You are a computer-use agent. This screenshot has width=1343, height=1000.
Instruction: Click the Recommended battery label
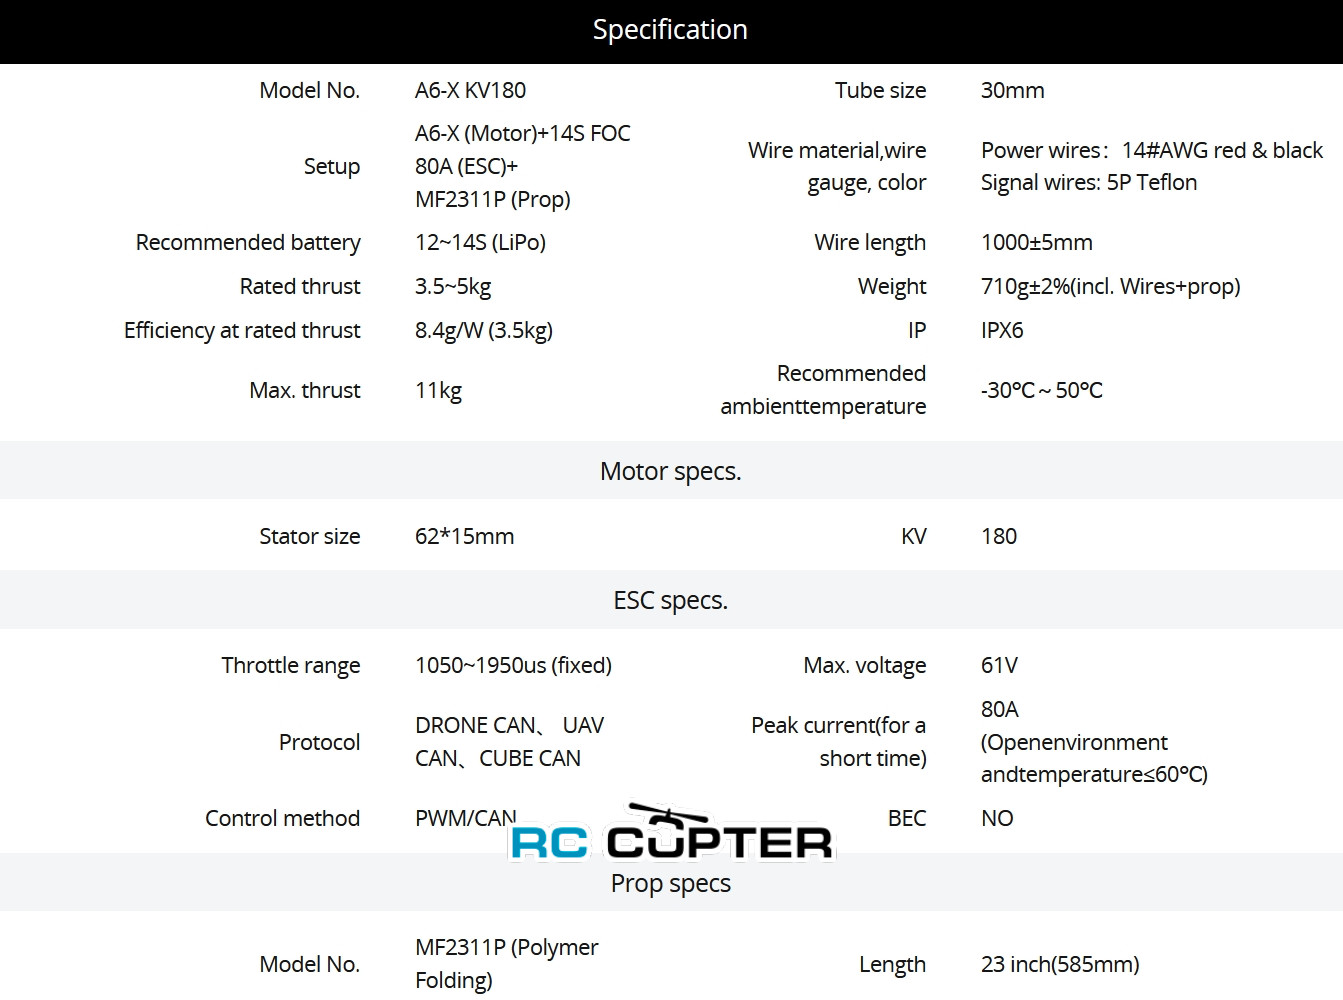[x=248, y=243]
